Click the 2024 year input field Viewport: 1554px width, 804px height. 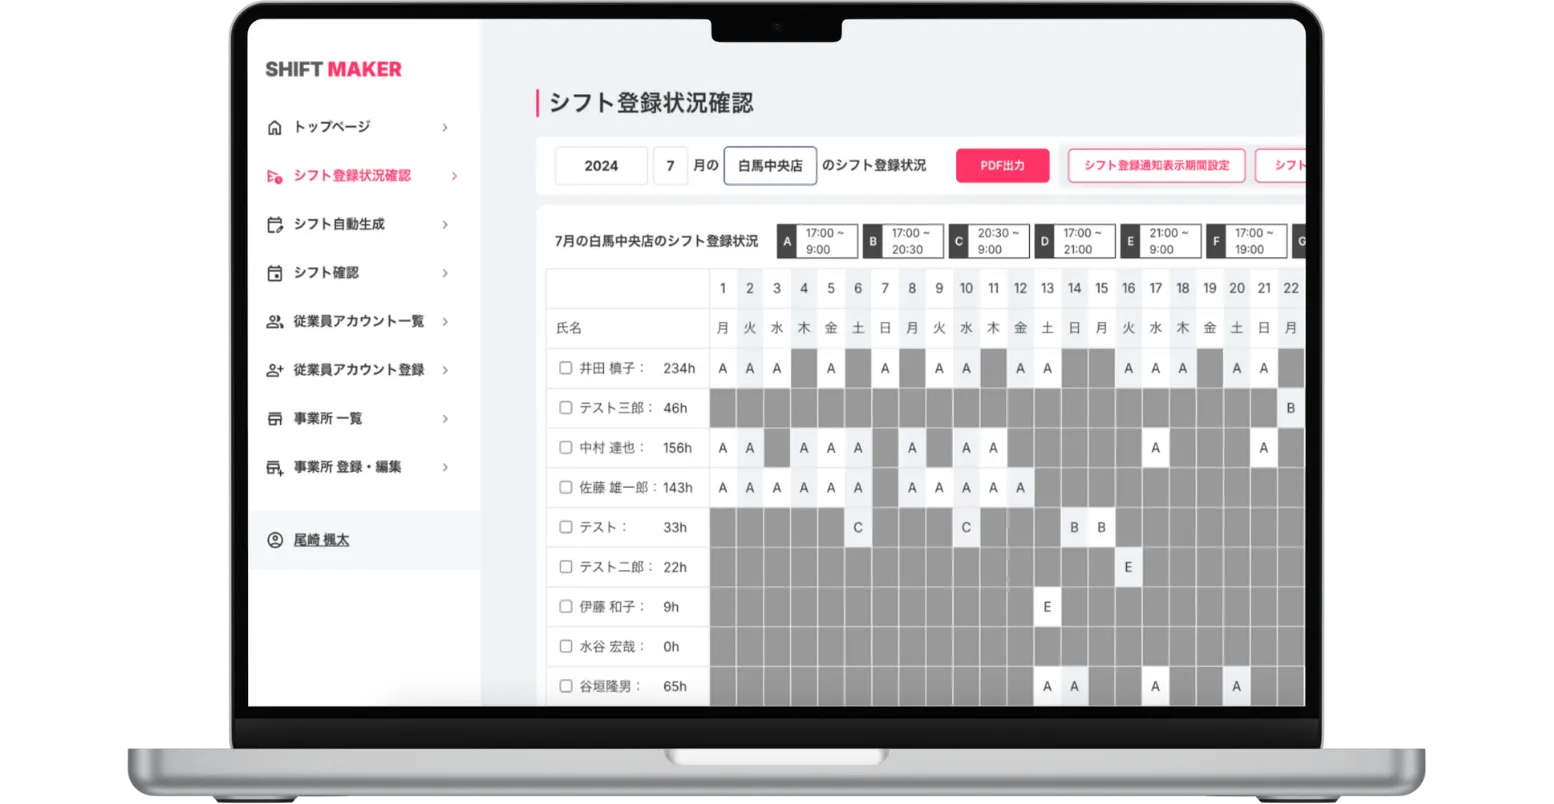coord(601,165)
